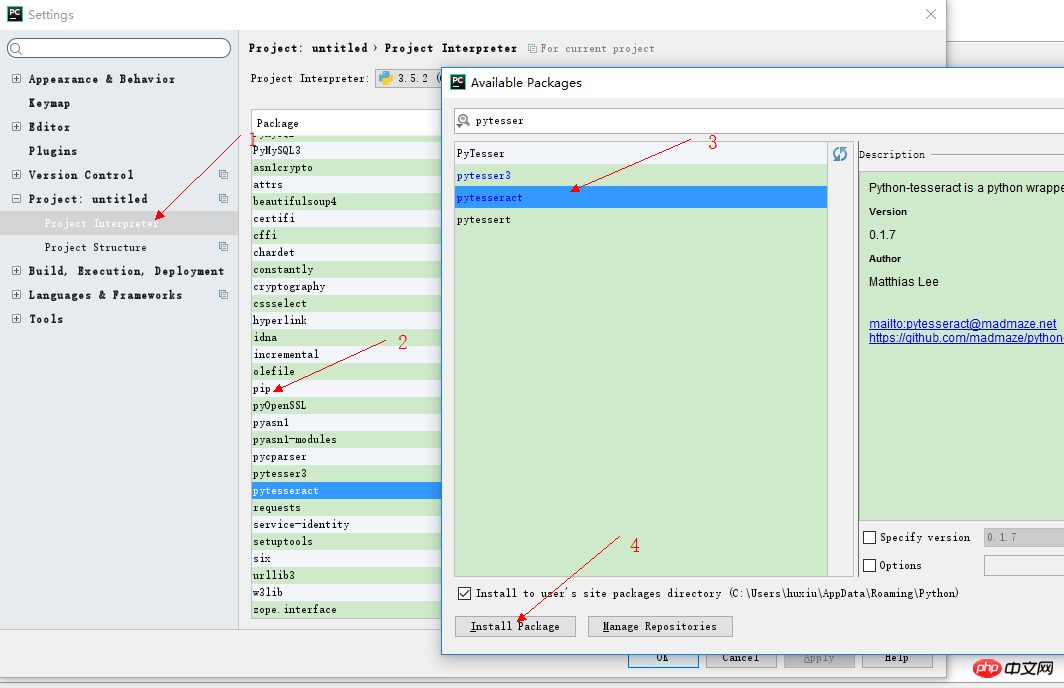Uncheck Install to user's site packages directory
Image resolution: width=1064 pixels, height=688 pixels.
[464, 593]
